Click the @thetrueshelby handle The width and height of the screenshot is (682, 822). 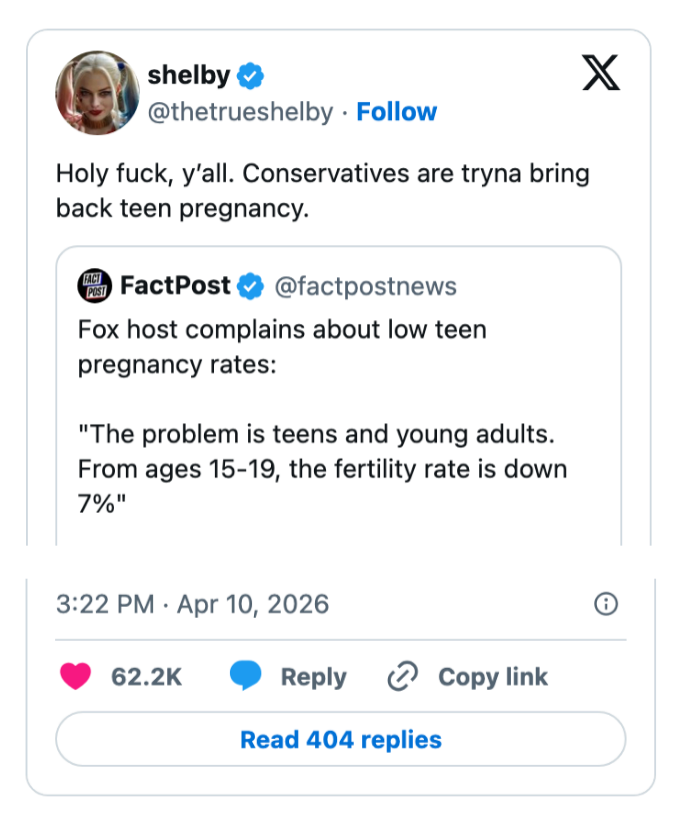(240, 112)
